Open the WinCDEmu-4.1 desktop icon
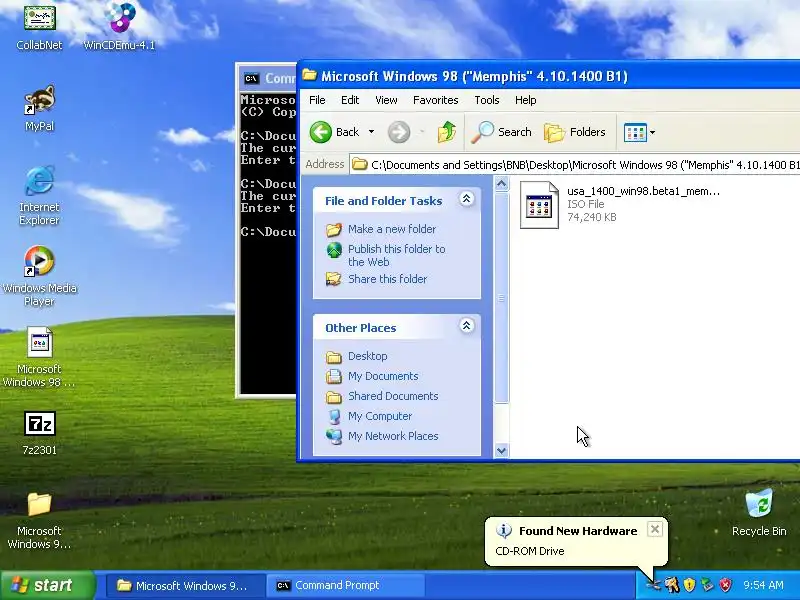This screenshot has height=600, width=800. 119,26
